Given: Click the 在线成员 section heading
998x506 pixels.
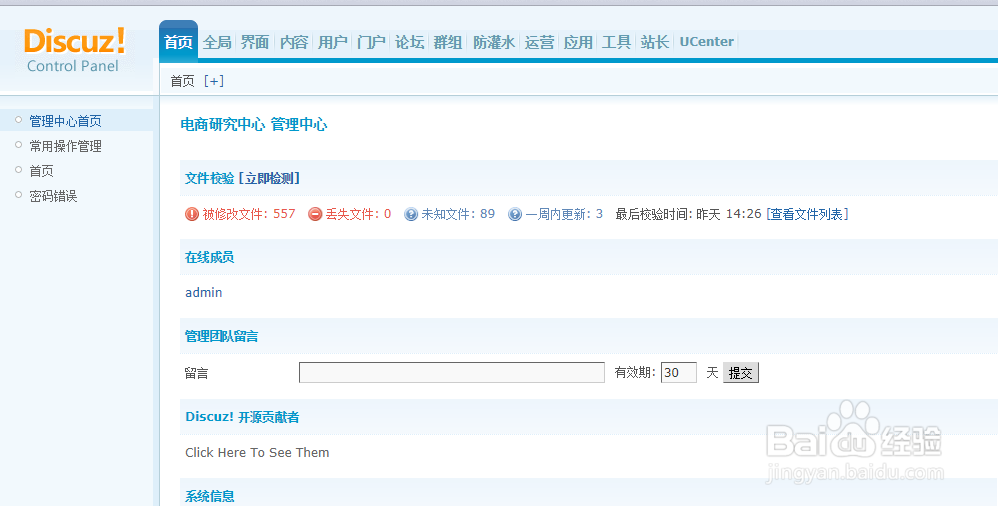Looking at the screenshot, I should click(209, 257).
